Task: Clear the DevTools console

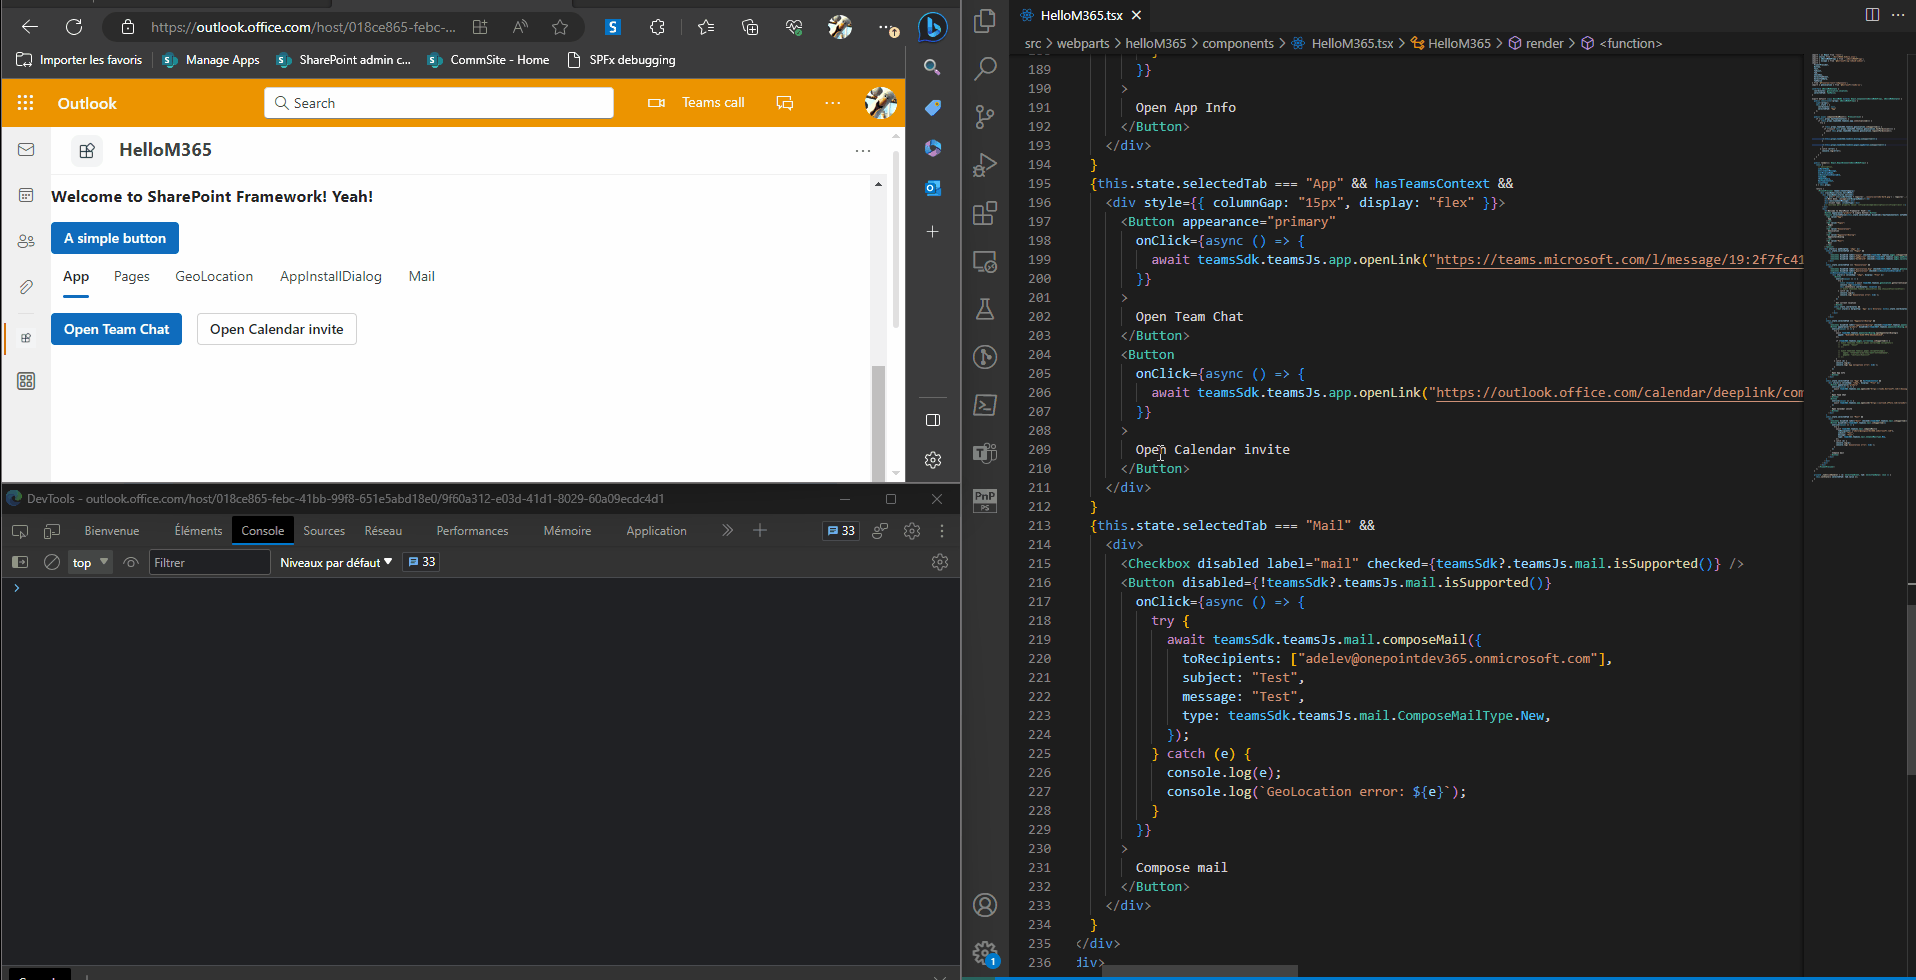Action: (x=52, y=562)
